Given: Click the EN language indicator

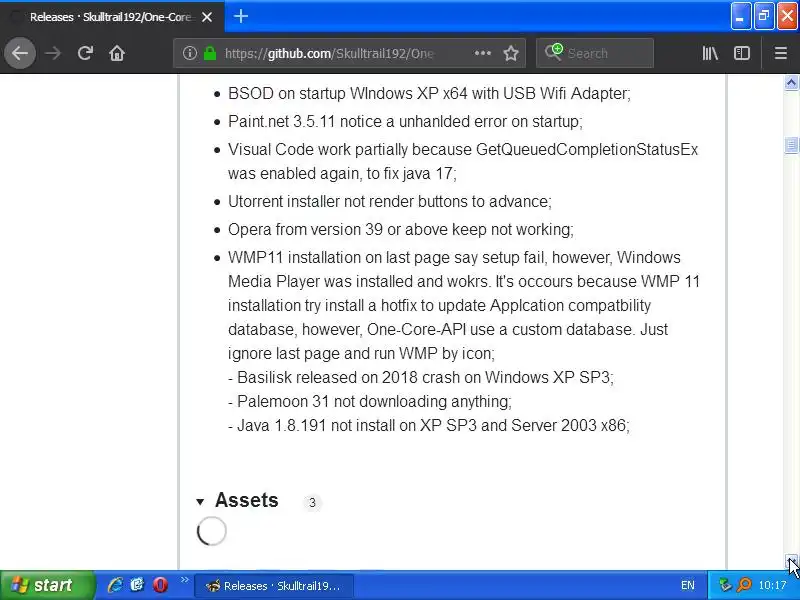Looking at the screenshot, I should coord(687,585).
